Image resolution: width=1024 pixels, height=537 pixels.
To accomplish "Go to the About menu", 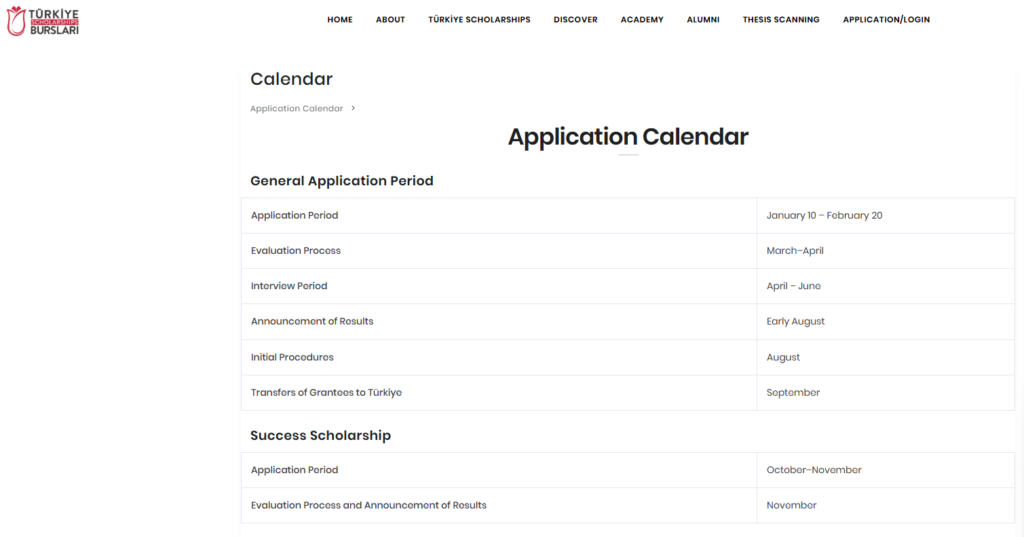I will click(x=390, y=20).
